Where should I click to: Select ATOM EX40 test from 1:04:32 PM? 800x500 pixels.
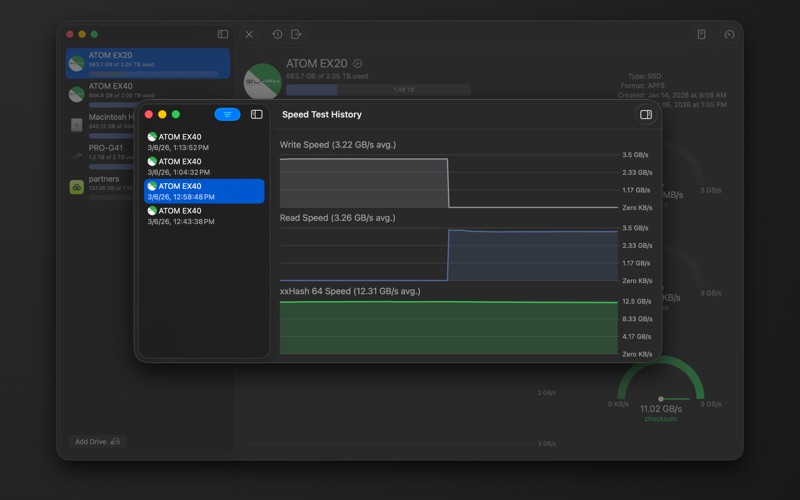204,166
